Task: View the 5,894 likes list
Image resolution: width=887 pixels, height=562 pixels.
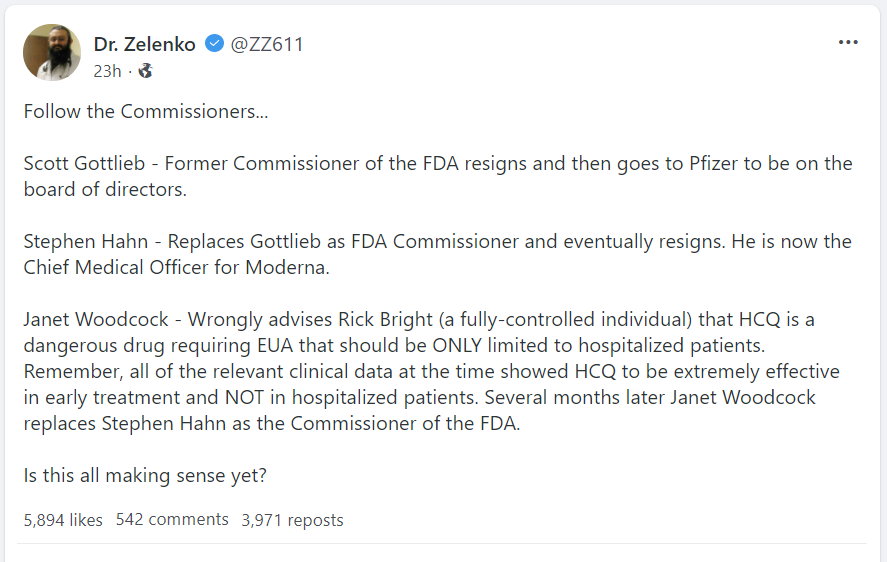Action: 63,520
